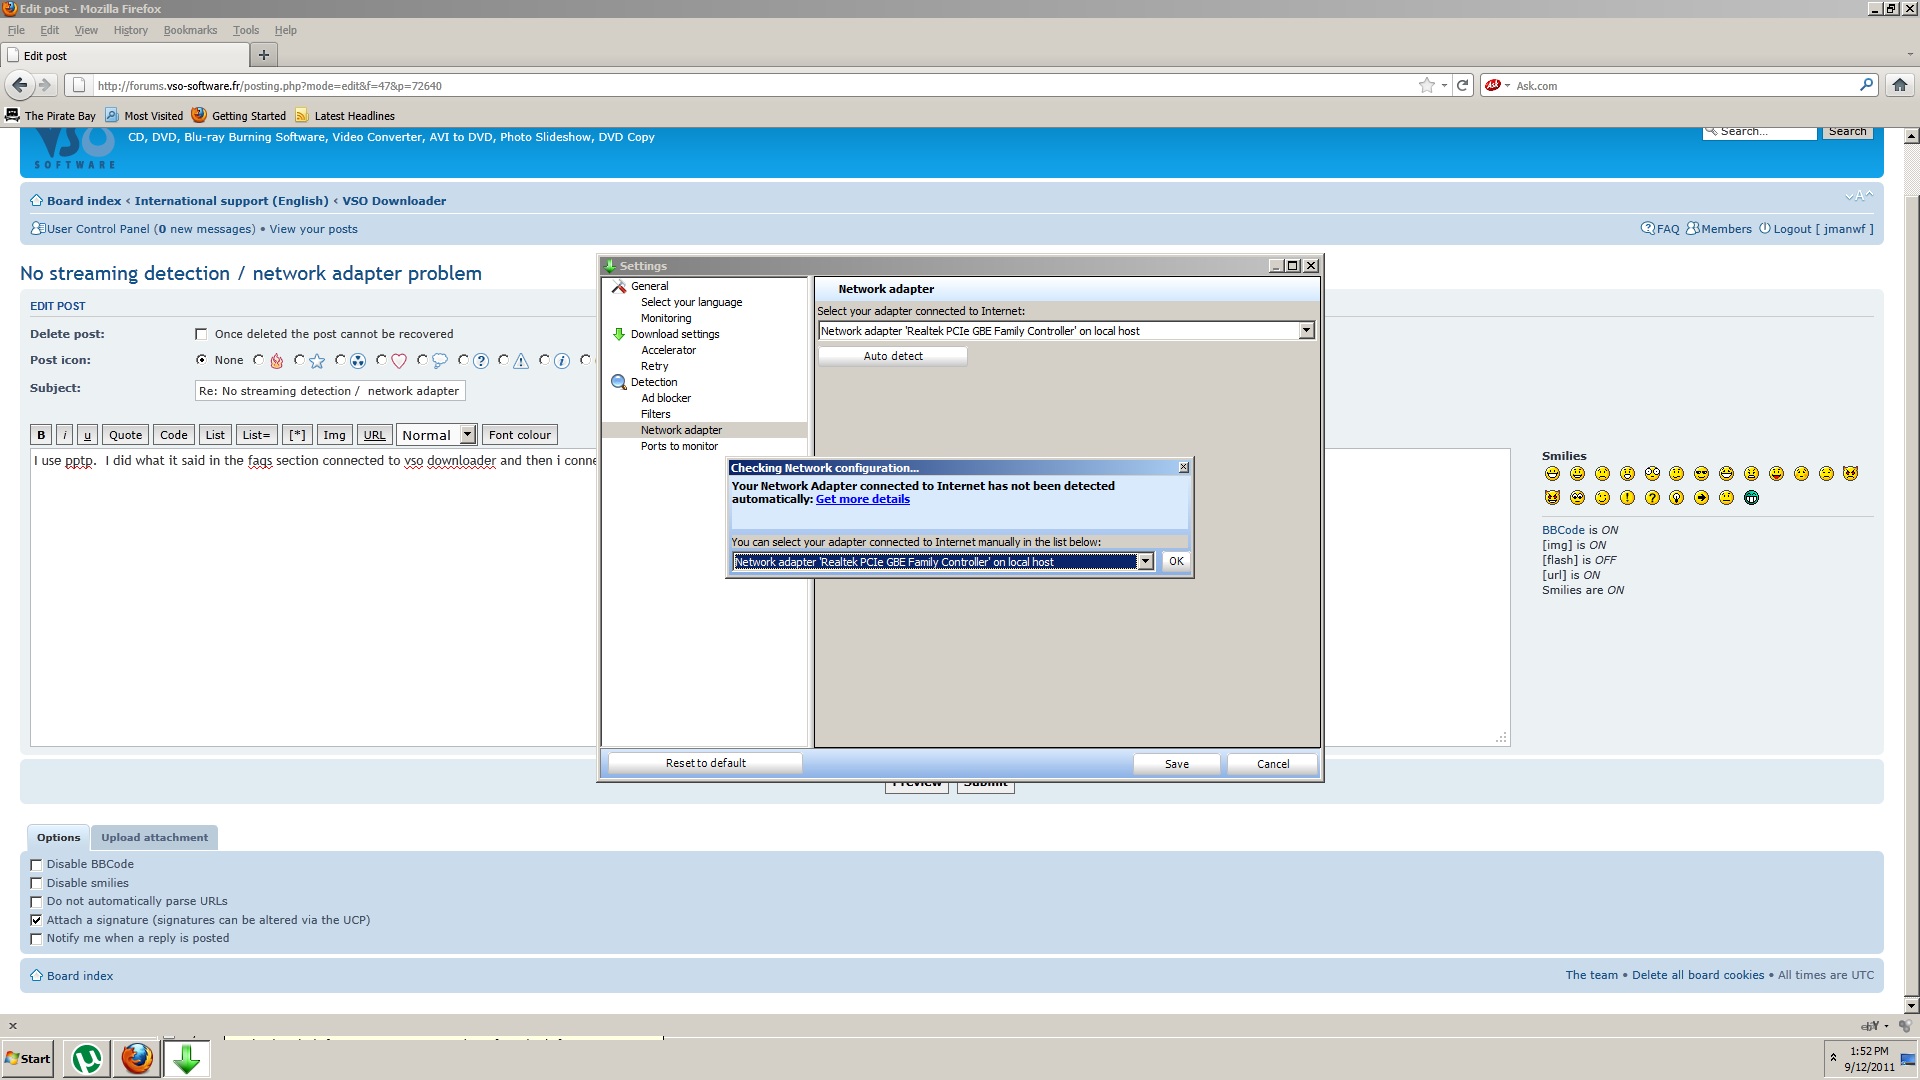Open the Firefox home page icon
The image size is (1920, 1080).
[1899, 85]
